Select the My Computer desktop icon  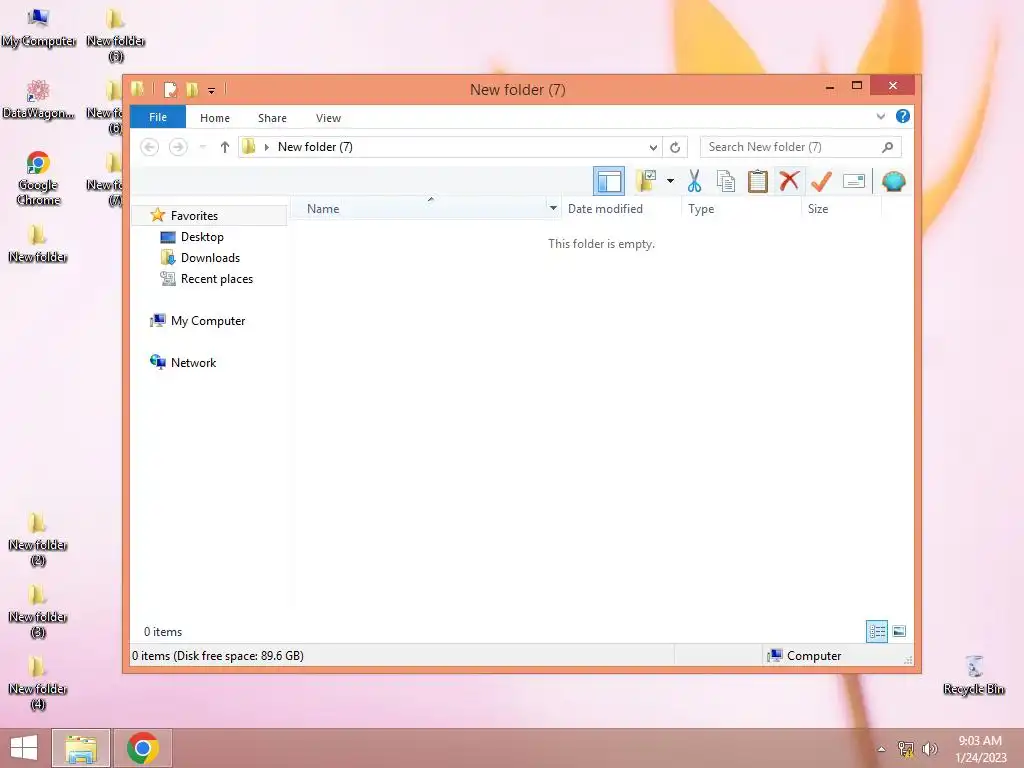39,27
